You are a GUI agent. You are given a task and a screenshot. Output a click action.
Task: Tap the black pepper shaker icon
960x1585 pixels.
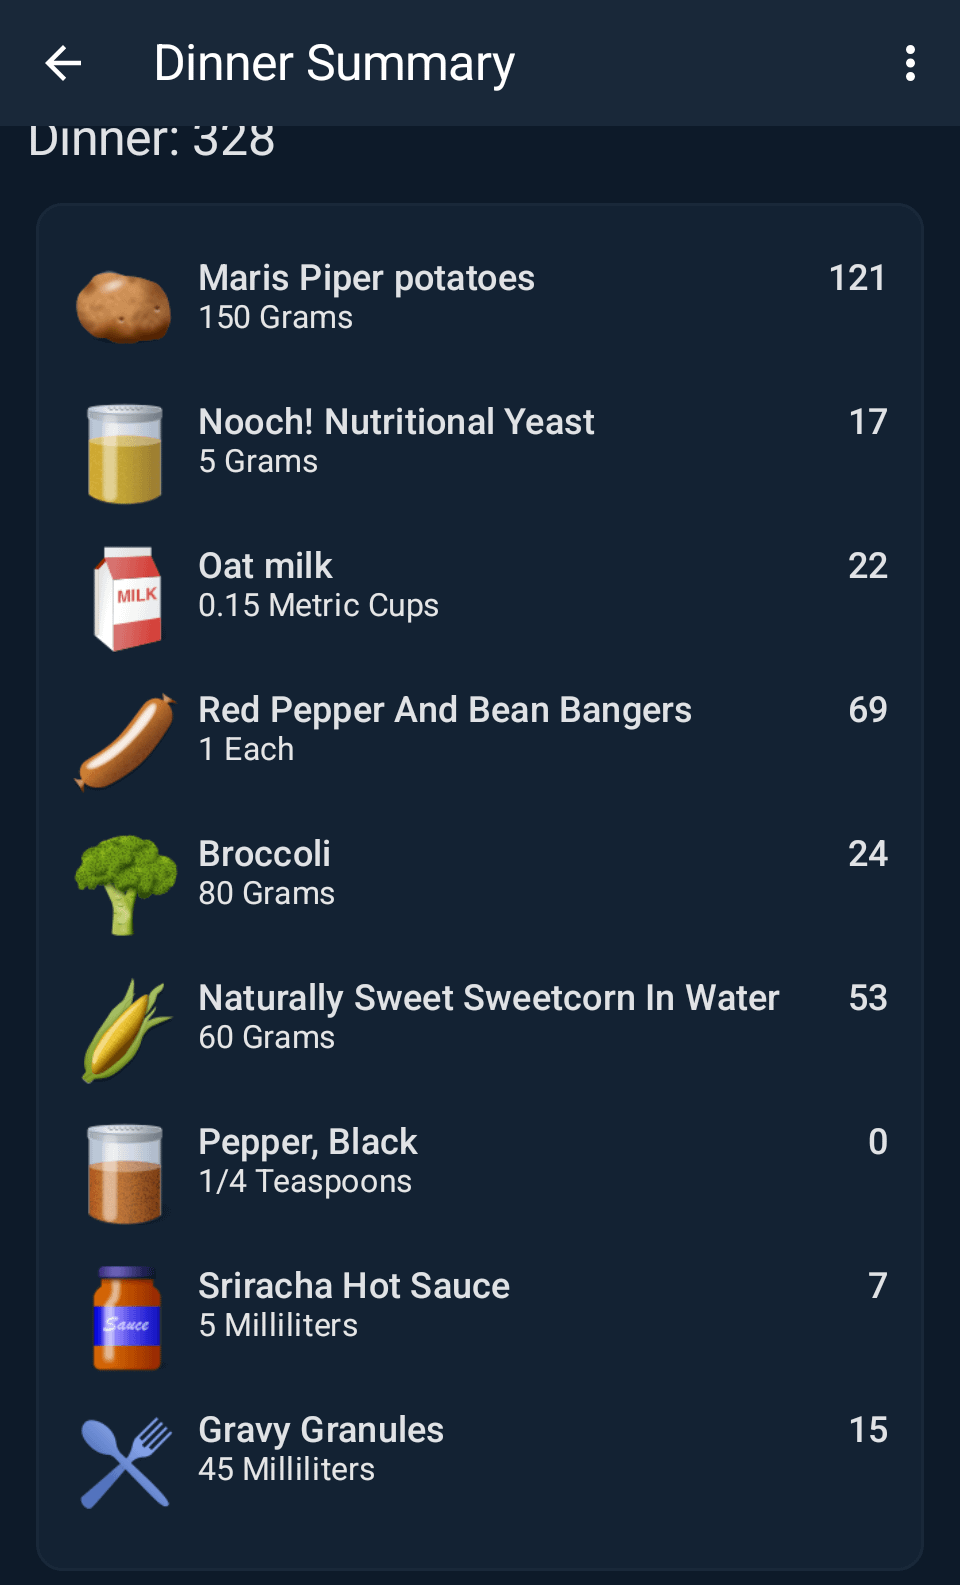click(x=124, y=1173)
